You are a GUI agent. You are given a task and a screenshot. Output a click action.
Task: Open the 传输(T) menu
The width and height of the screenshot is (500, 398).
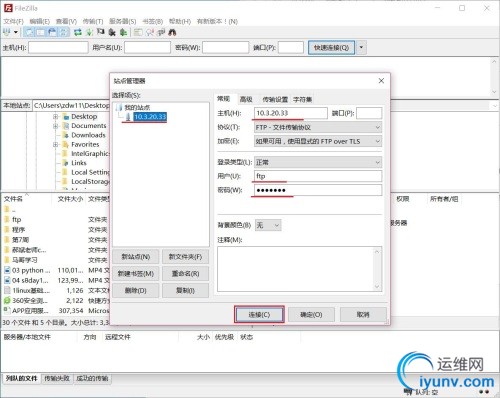[x=93, y=21]
